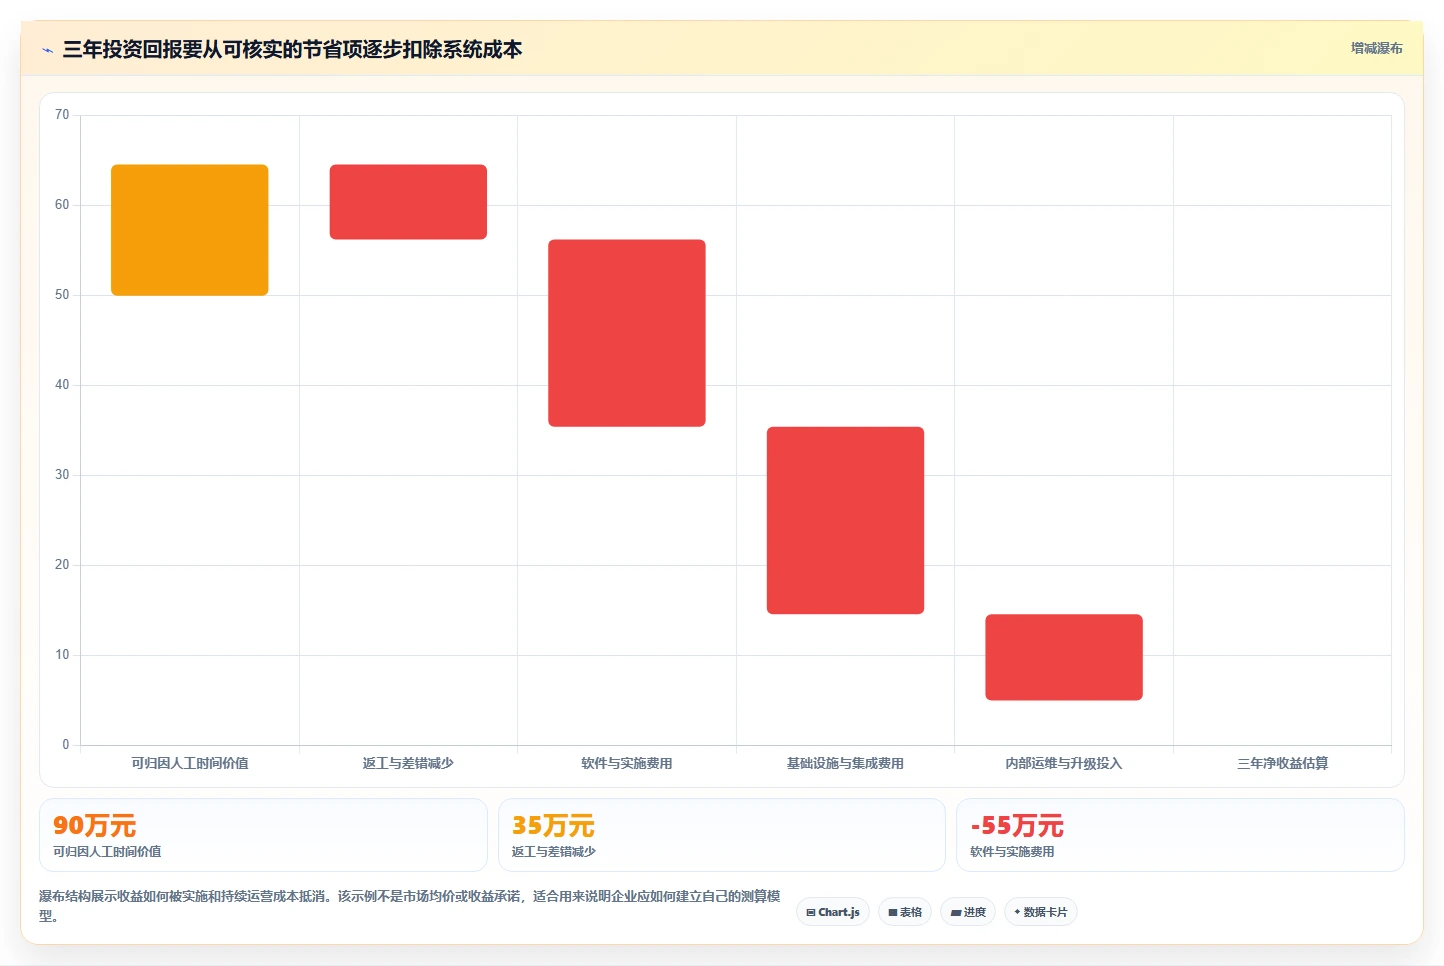Click 返工与差错减少 caption in second card
The height and width of the screenshot is (966, 1444).
click(x=554, y=852)
